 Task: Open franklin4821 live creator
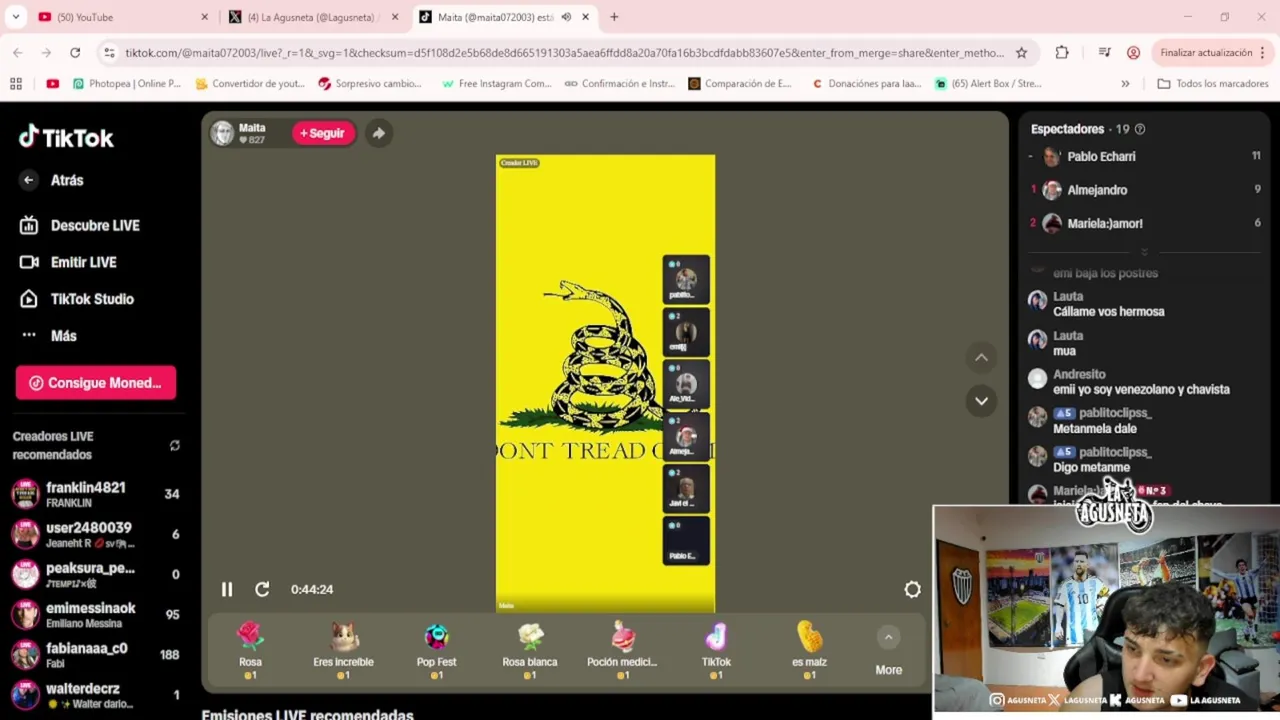tap(95, 494)
